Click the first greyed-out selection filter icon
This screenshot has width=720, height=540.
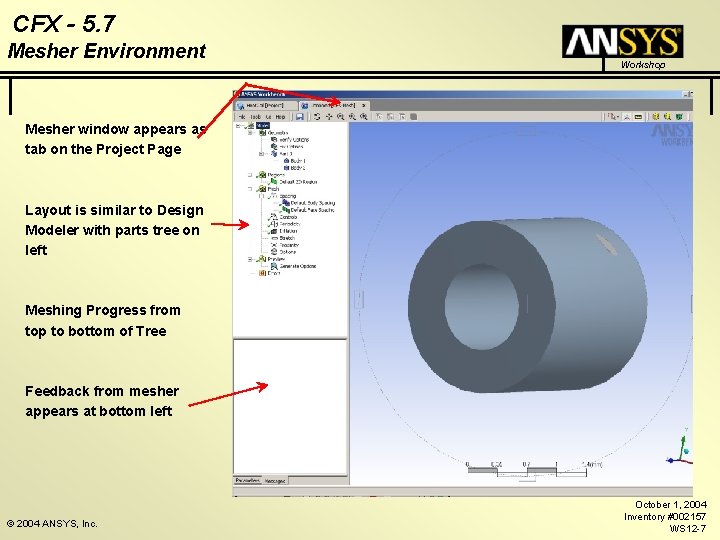click(x=379, y=117)
